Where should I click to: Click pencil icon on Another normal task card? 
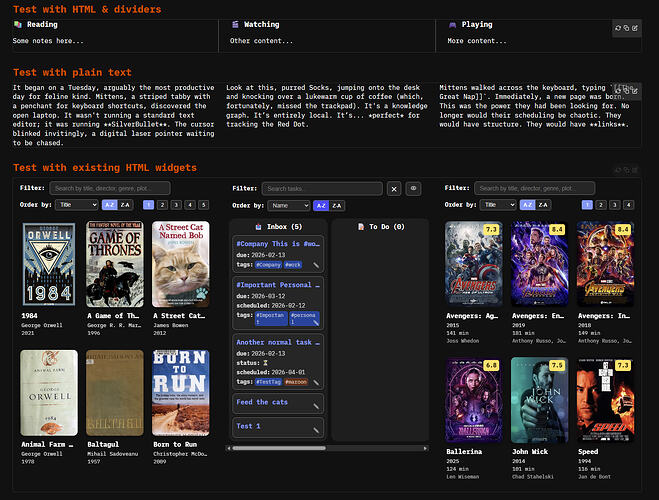click(x=315, y=384)
